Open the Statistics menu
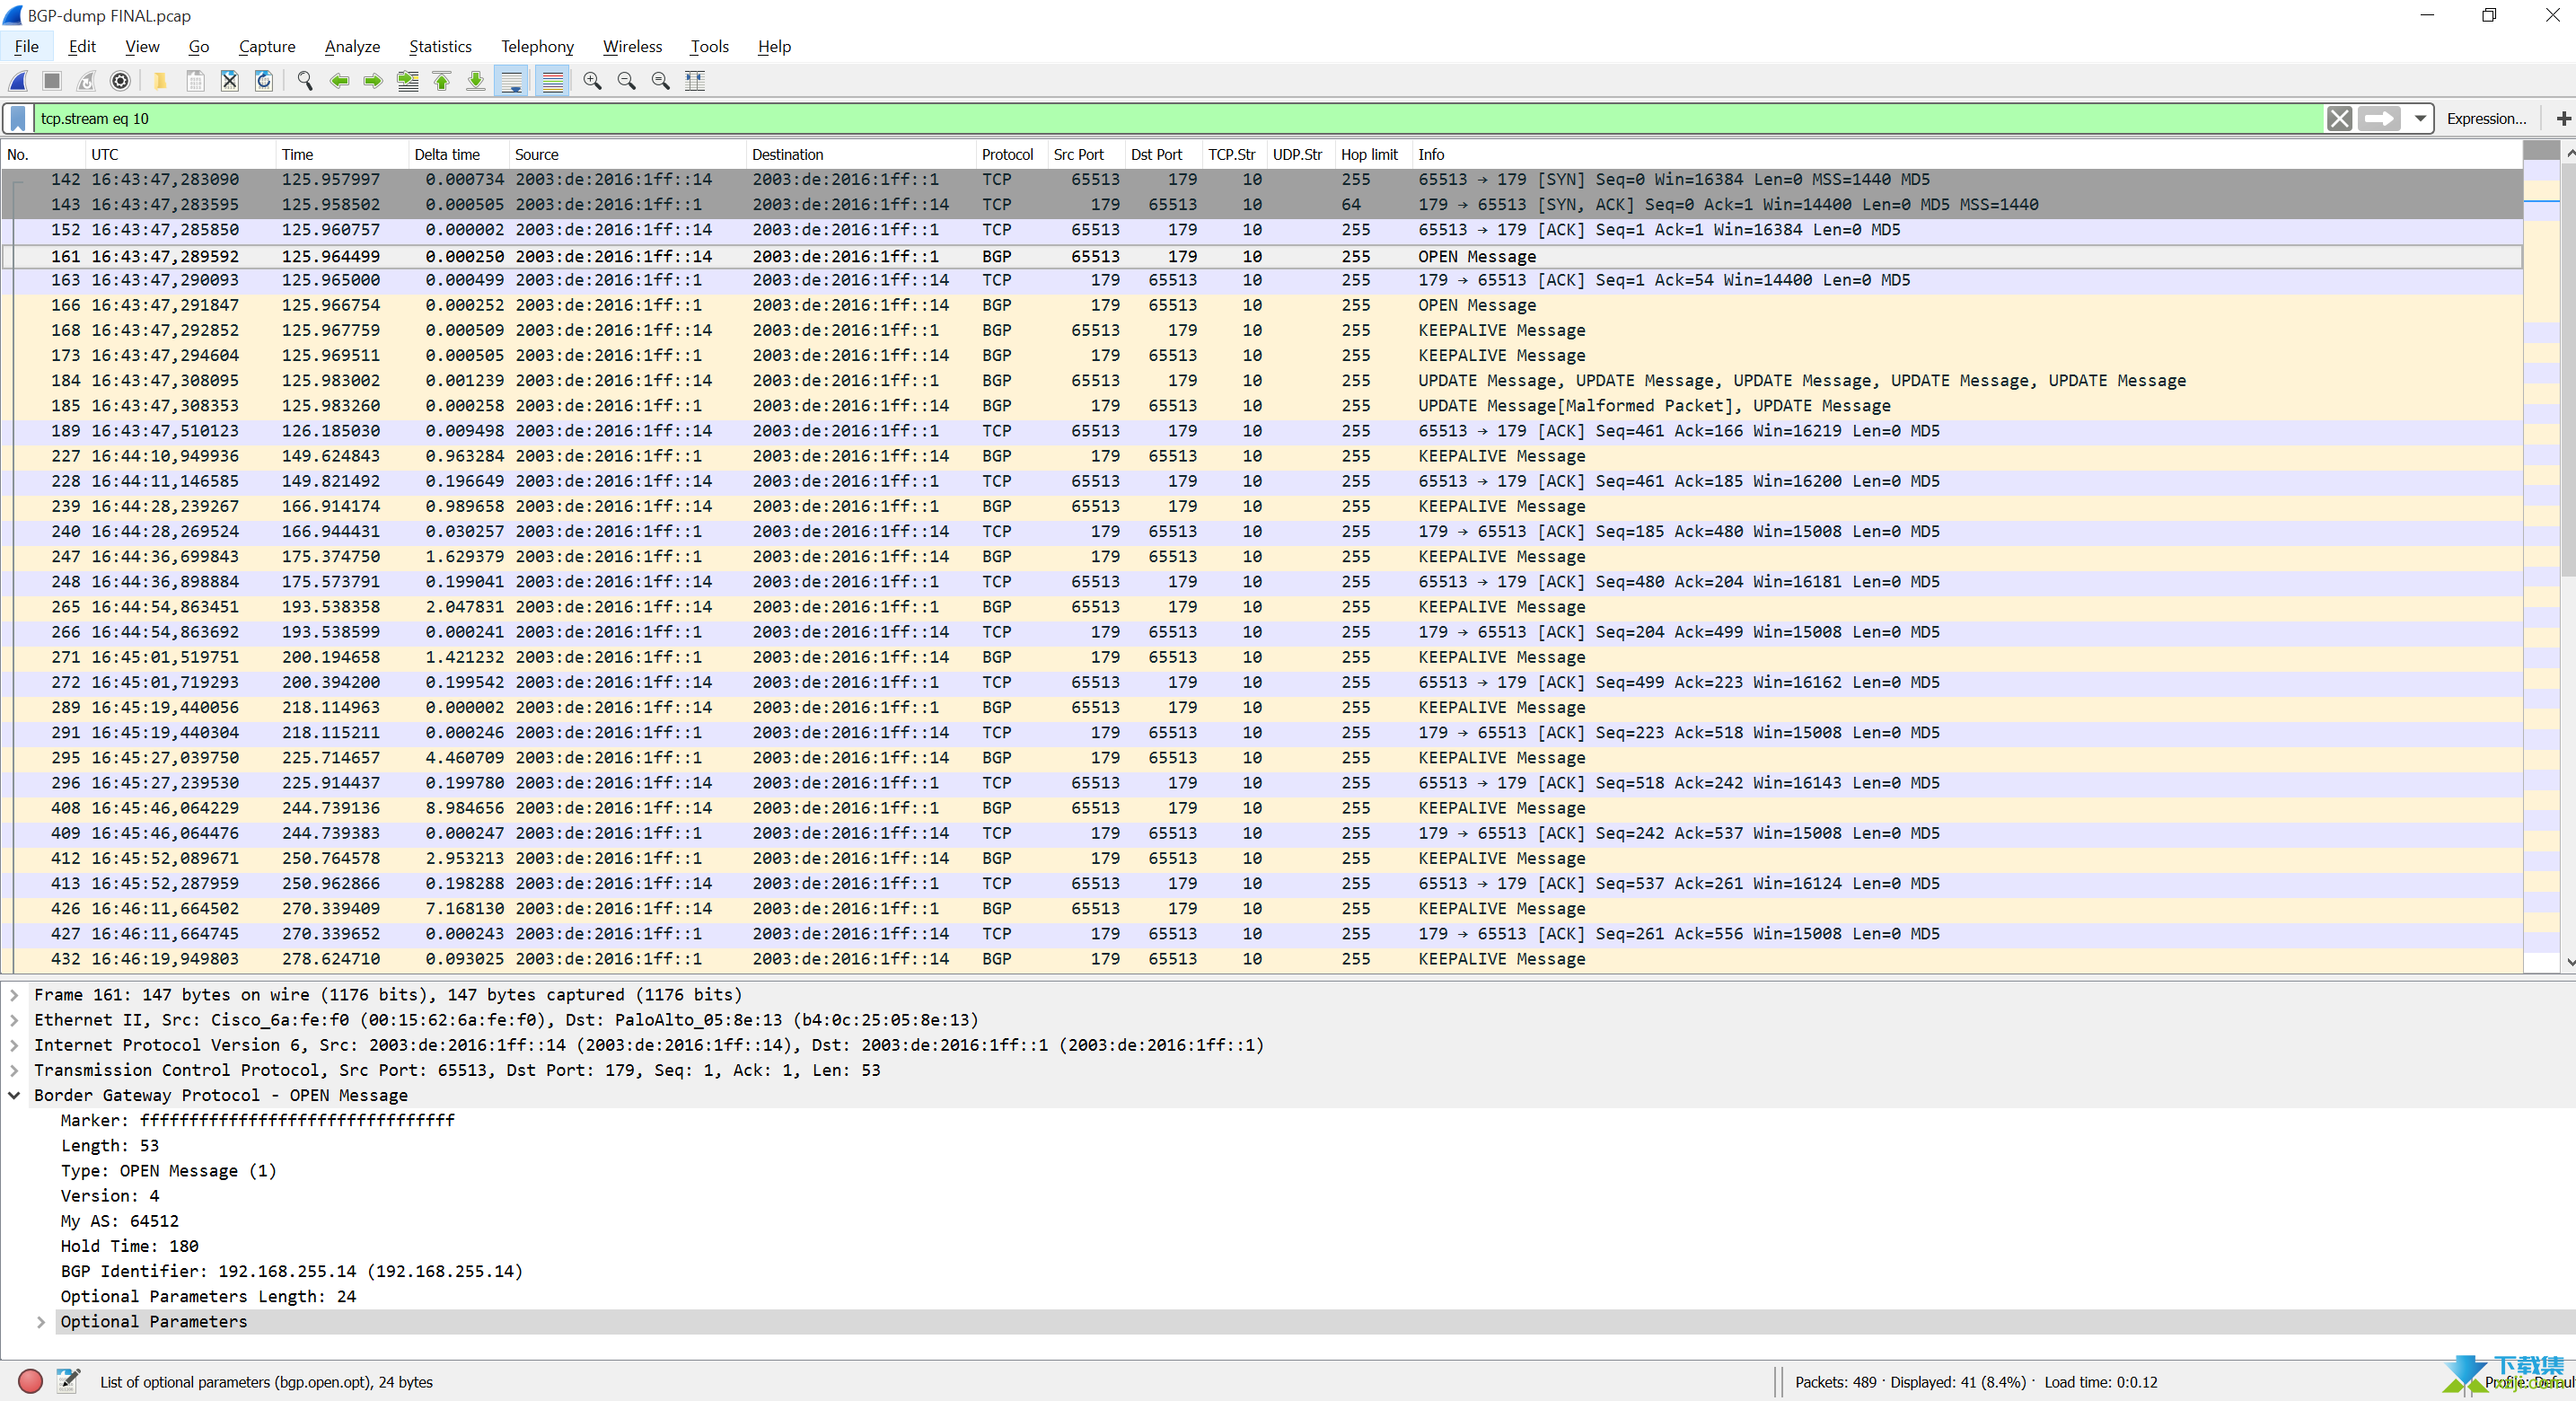This screenshot has height=1401, width=2576. [x=440, y=46]
